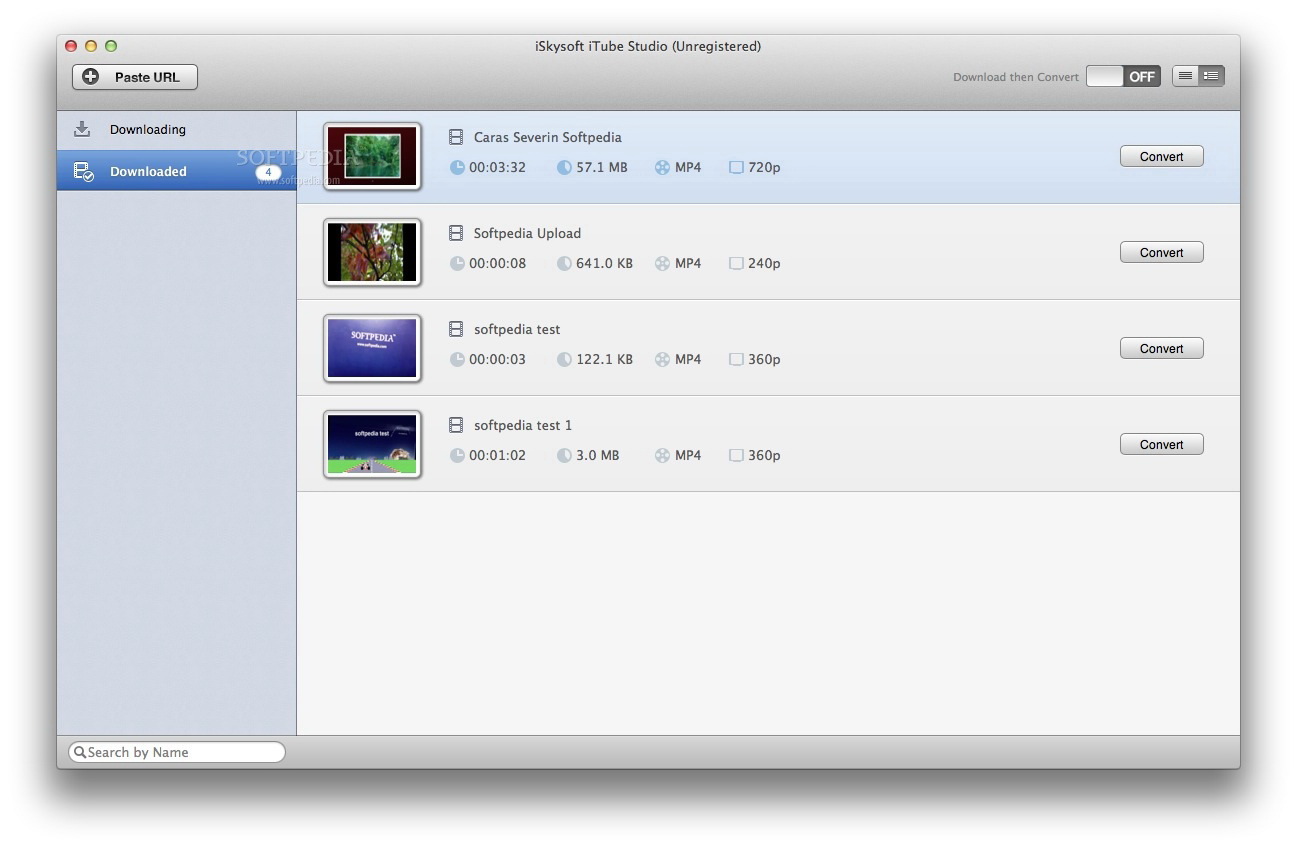
Task: Convert softpedia test video
Action: (1161, 349)
